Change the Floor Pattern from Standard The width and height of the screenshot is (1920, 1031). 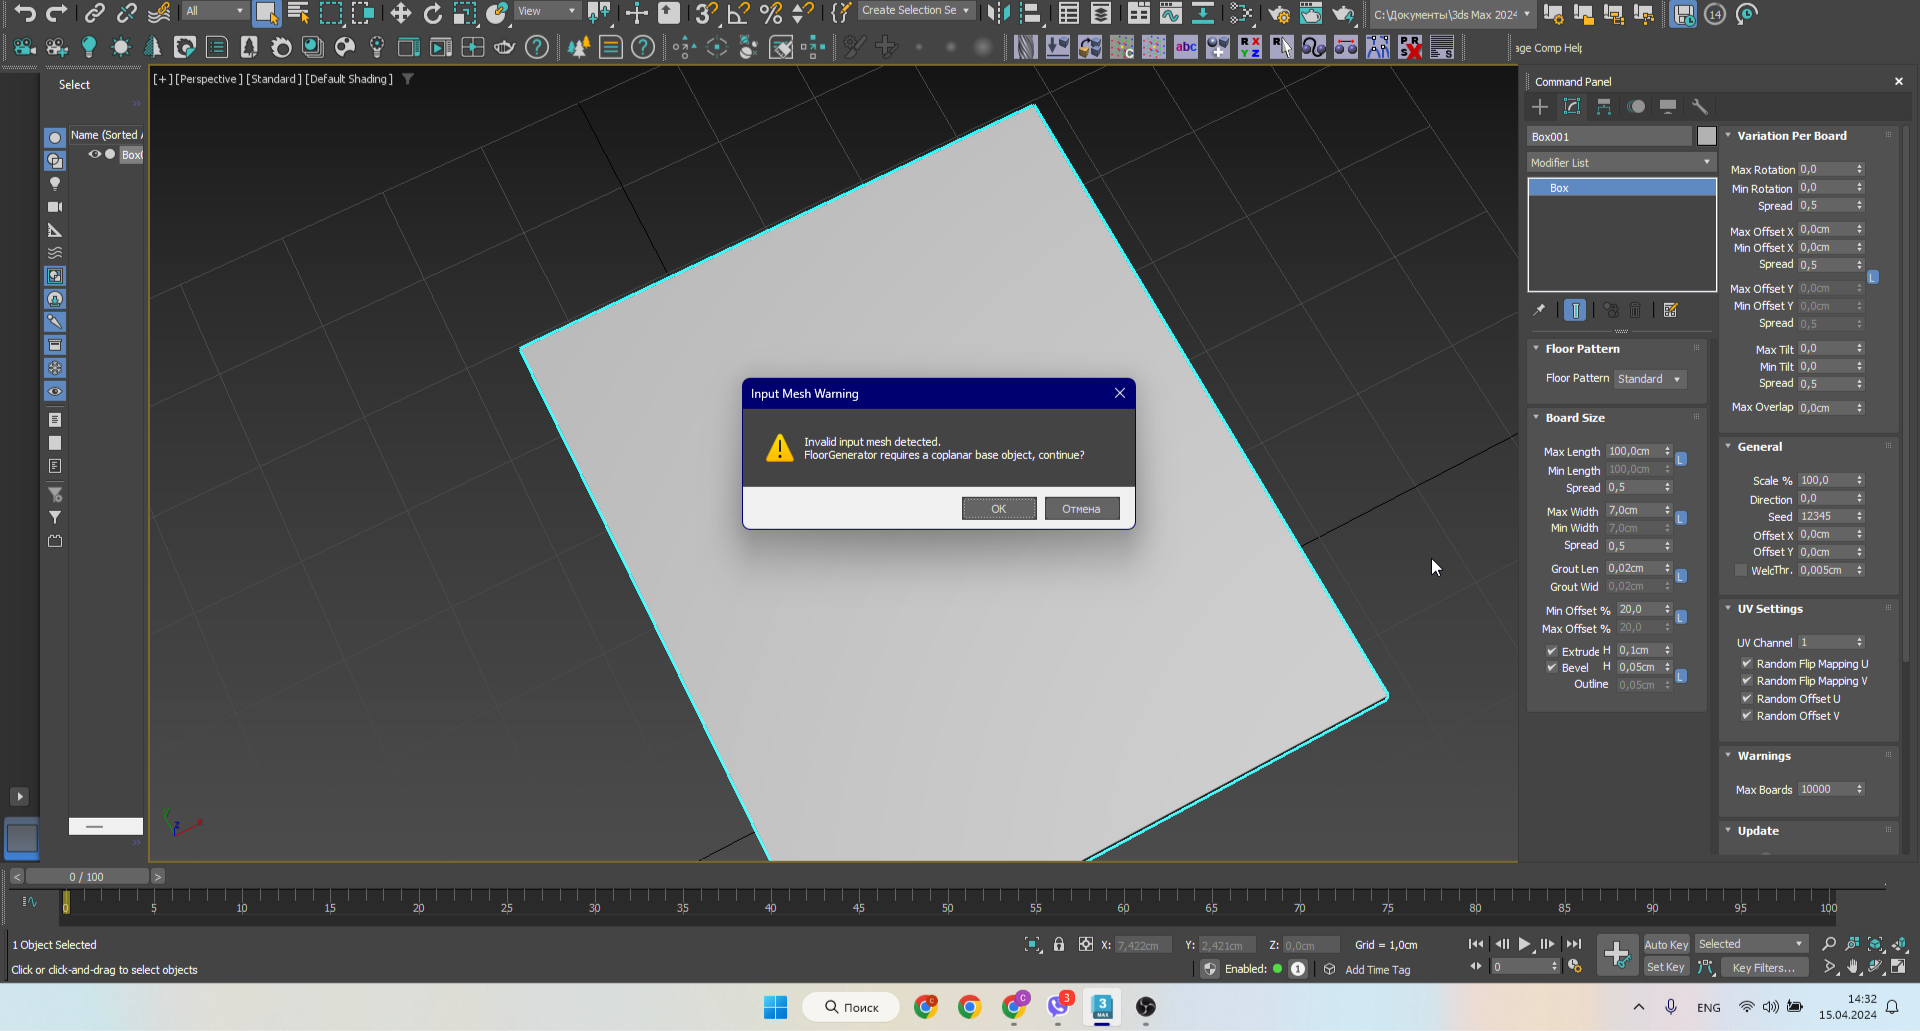coord(1649,379)
